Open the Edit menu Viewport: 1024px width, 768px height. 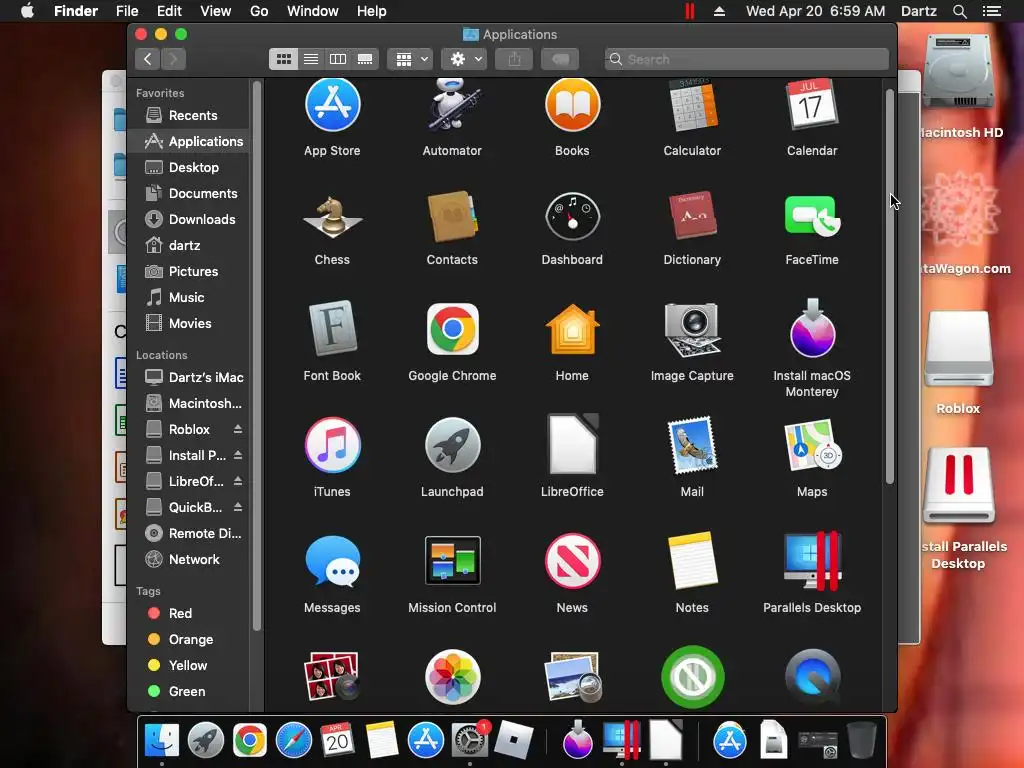click(x=169, y=11)
